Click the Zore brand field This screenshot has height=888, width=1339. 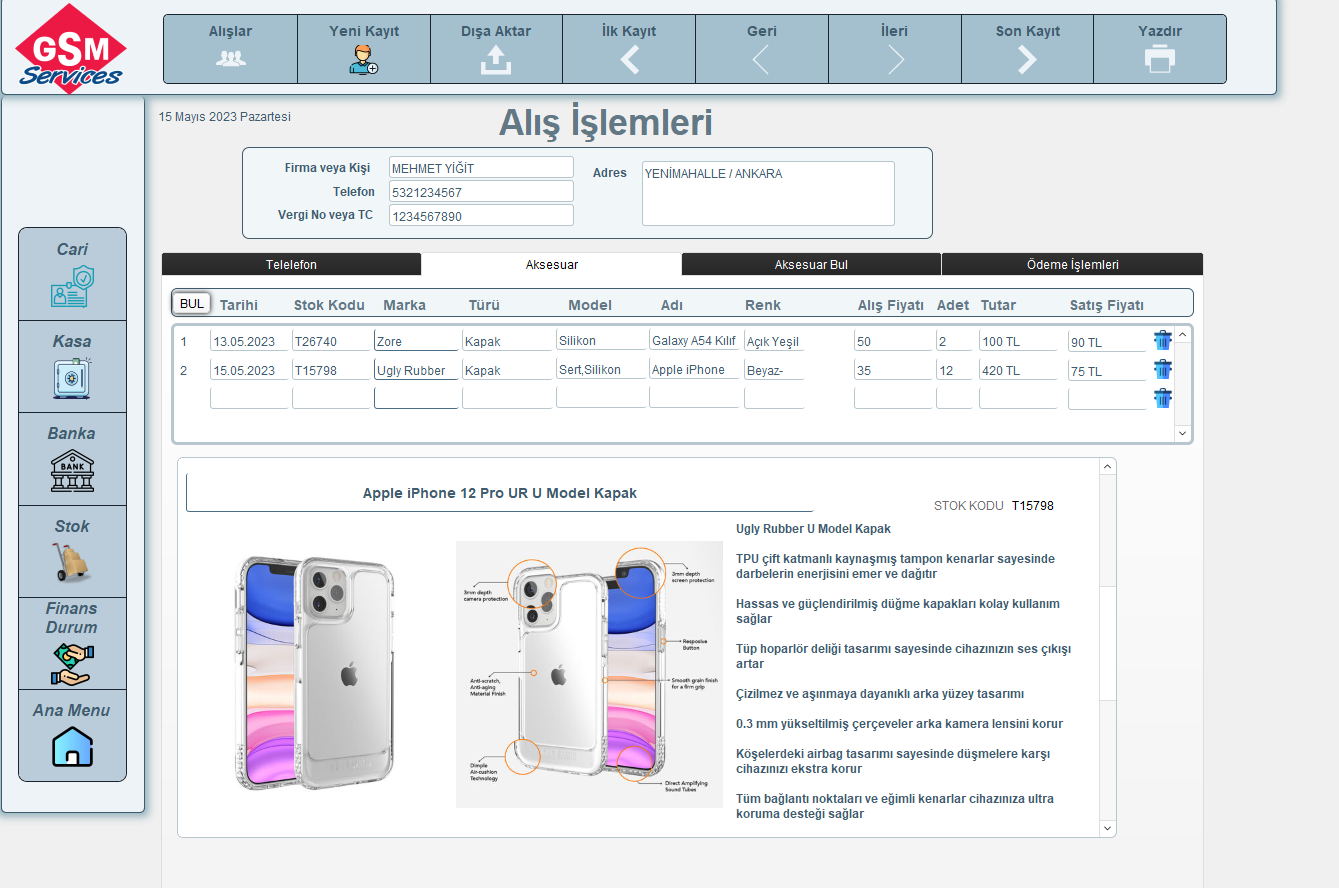(x=416, y=341)
